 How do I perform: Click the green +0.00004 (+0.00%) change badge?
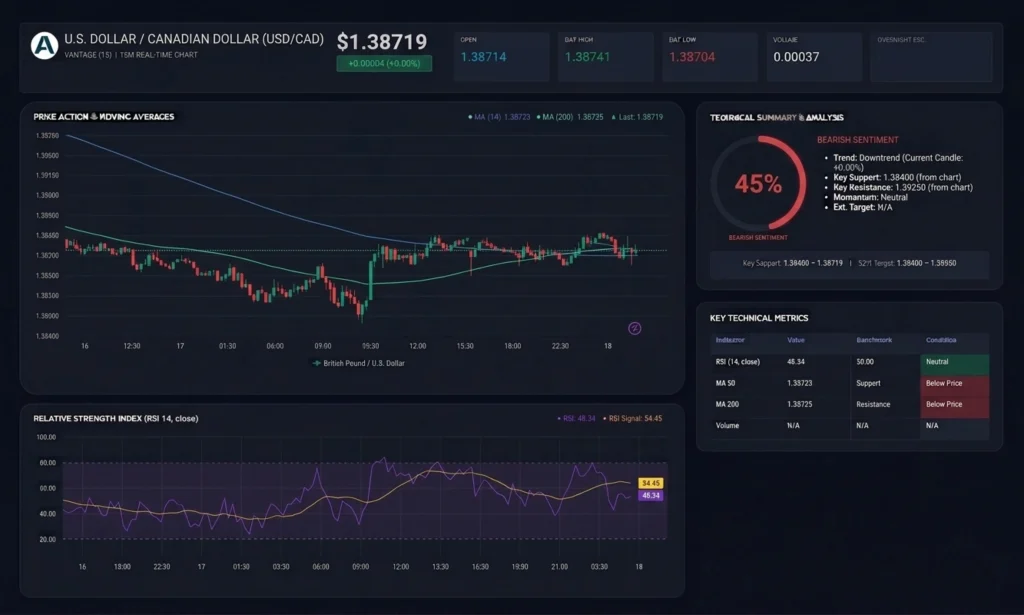point(384,63)
